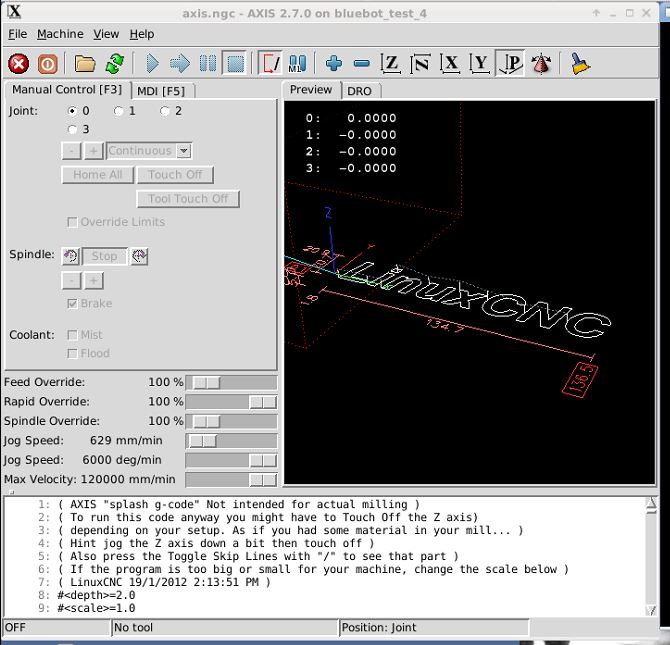This screenshot has width=670, height=645.
Task: Click the 'No tool' status field
Action: coord(225,627)
